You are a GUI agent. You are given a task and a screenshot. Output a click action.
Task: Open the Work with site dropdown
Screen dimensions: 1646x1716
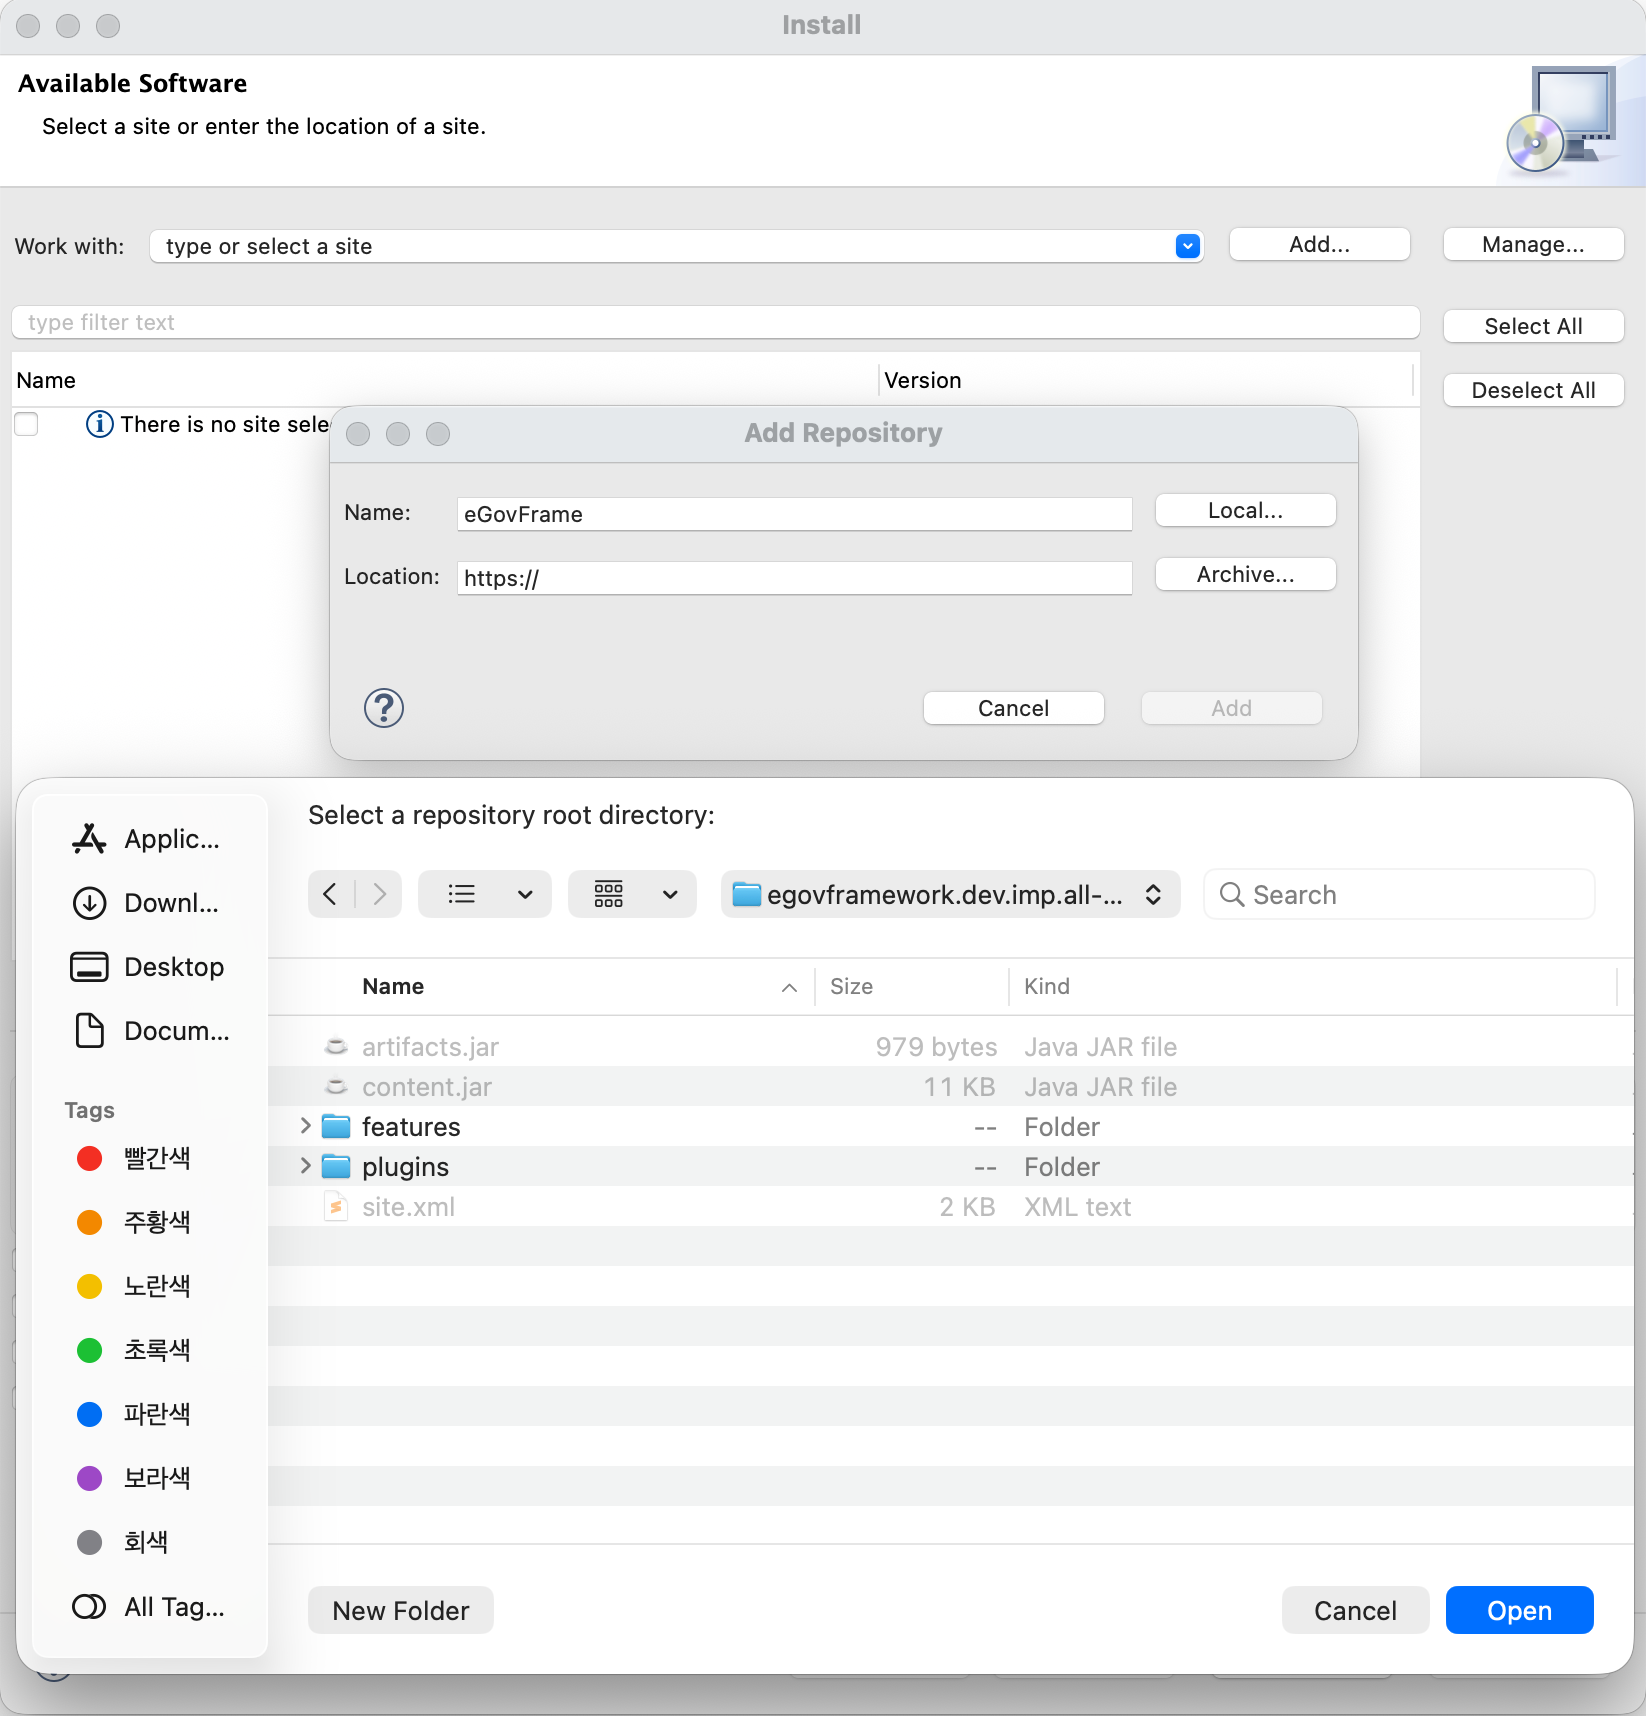coord(1187,246)
